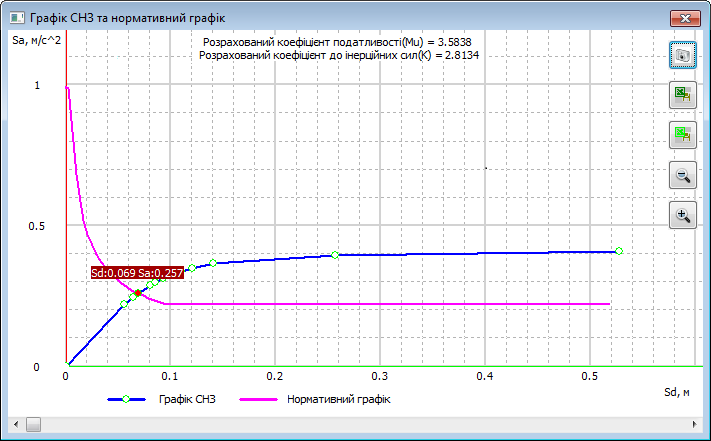Image resolution: width=711 pixels, height=441 pixels.
Task: Click the last curve point near Sd 0.52
Action: 619,251
